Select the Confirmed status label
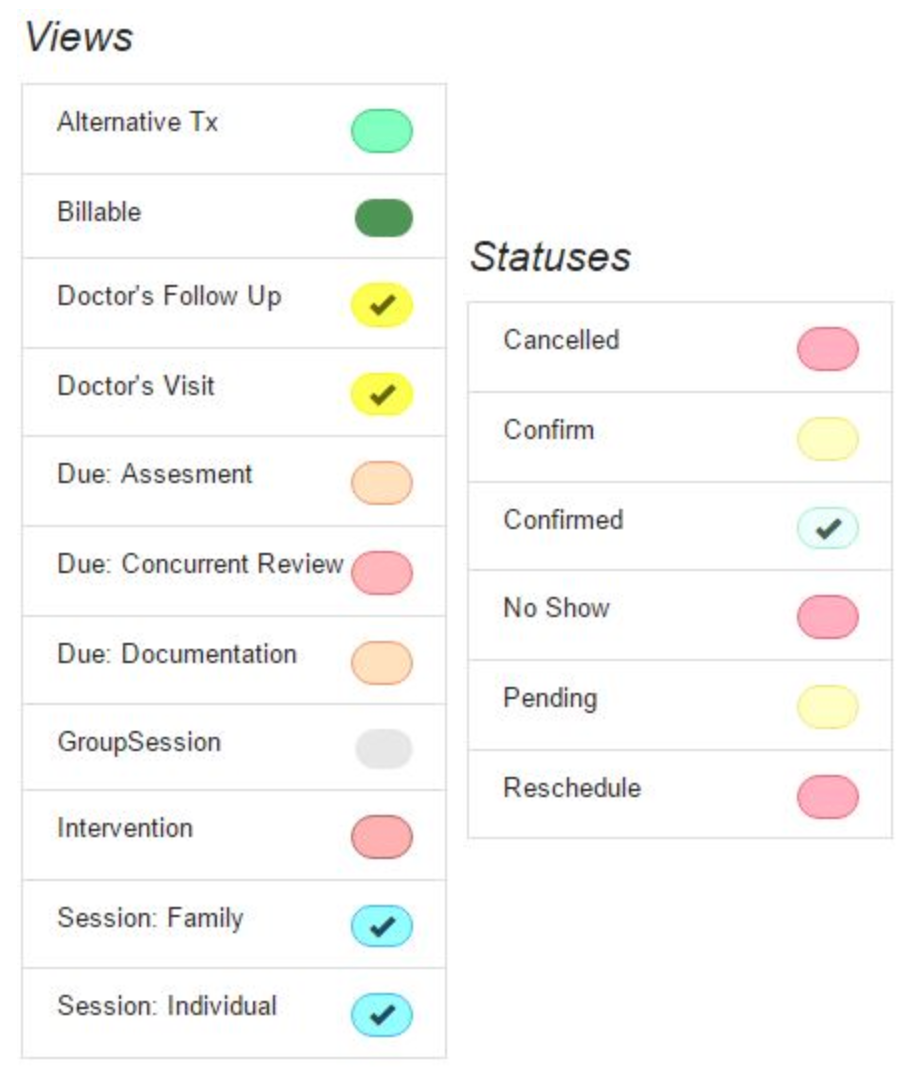The width and height of the screenshot is (908, 1078). point(563,520)
